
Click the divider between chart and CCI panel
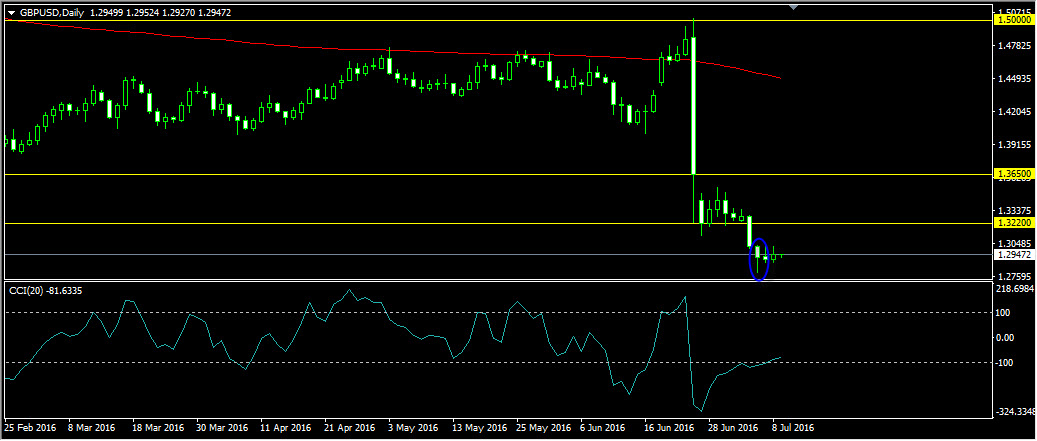[500, 282]
